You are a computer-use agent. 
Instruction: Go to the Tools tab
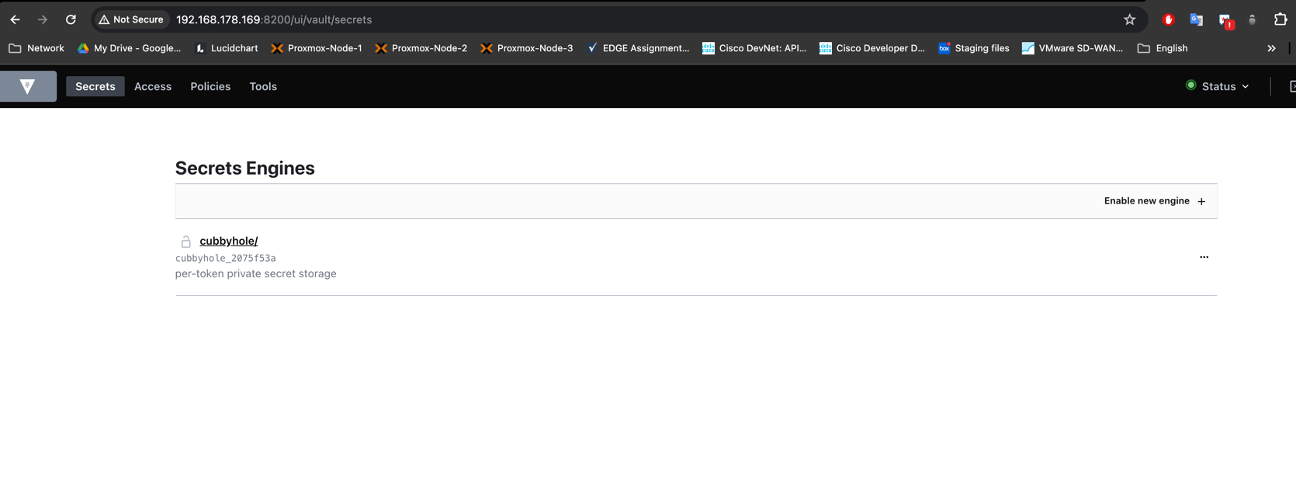tap(263, 87)
